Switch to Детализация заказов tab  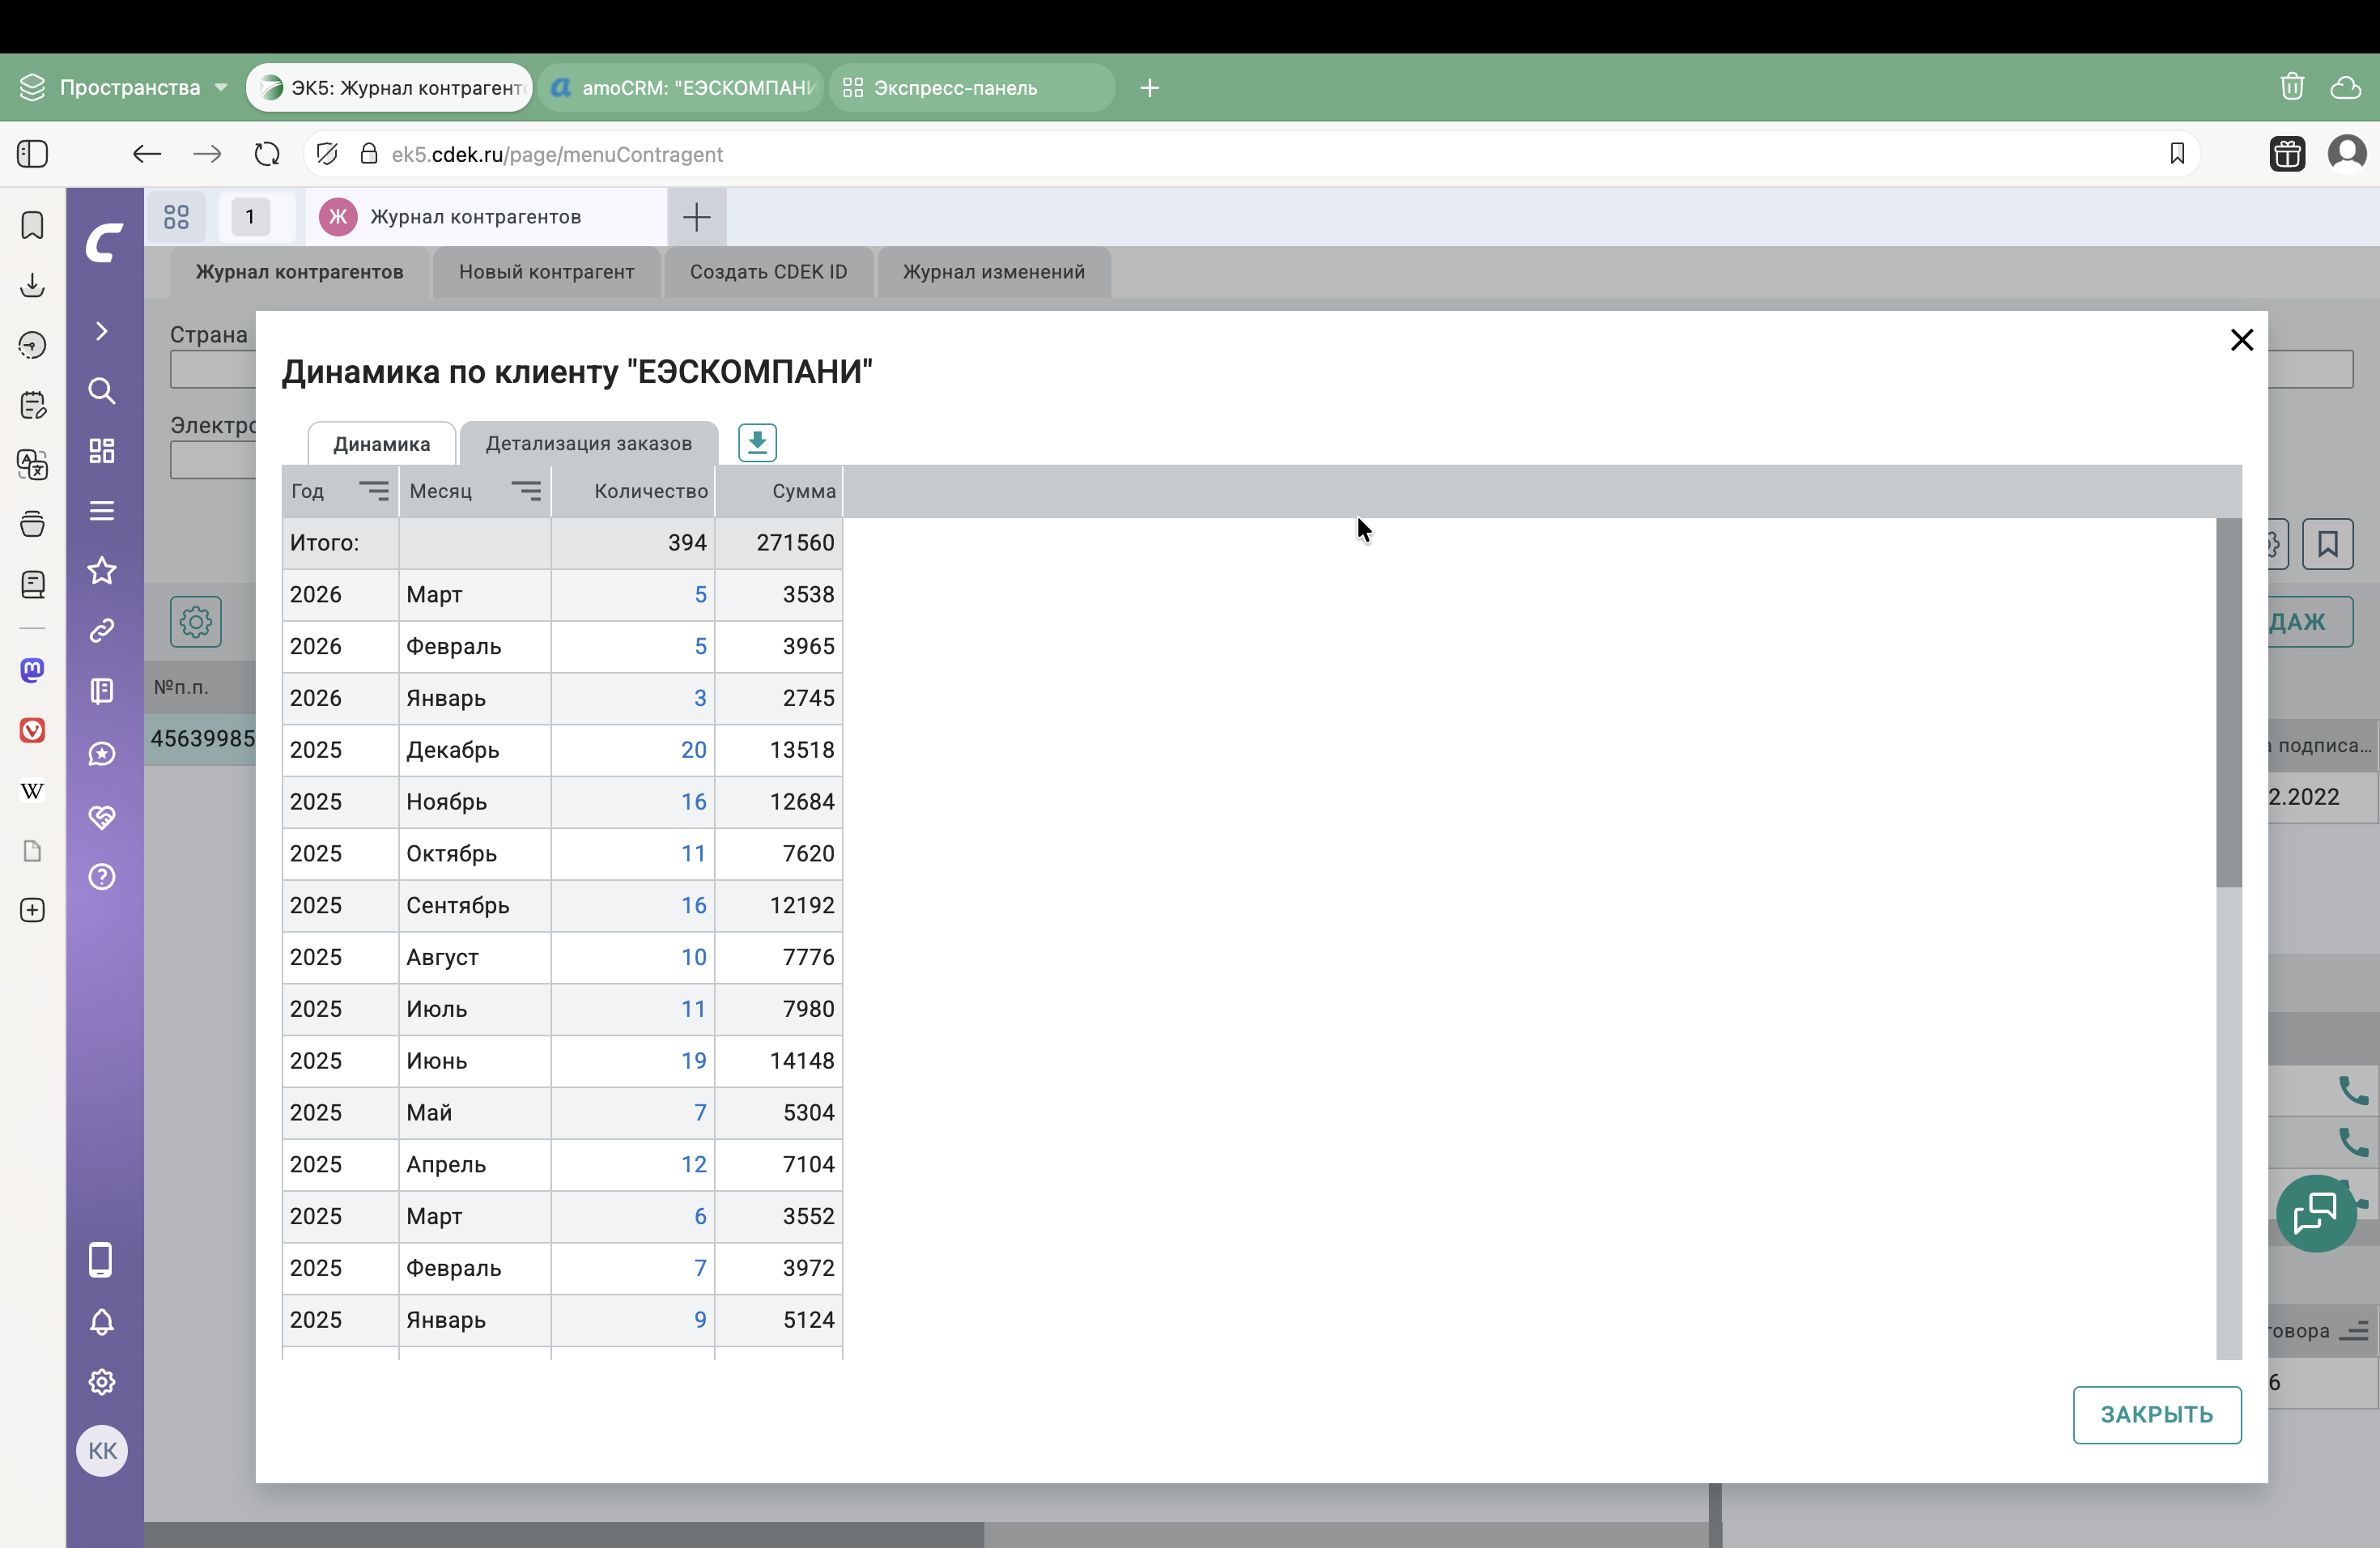[x=588, y=444]
